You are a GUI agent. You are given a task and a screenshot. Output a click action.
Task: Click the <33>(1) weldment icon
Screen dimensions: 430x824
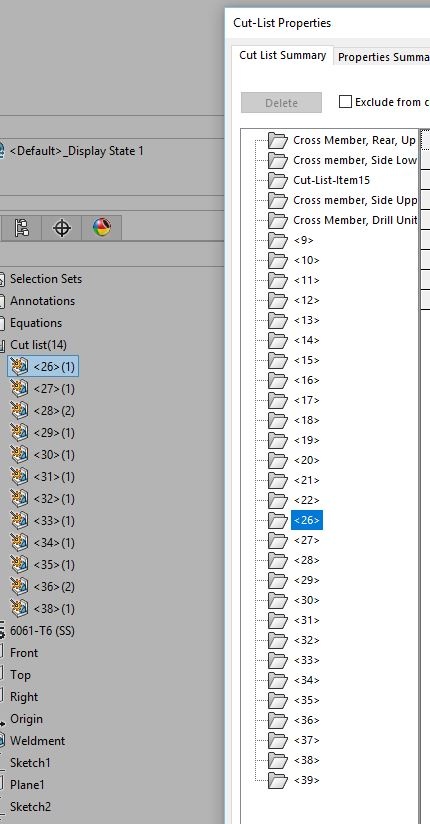(x=19, y=521)
